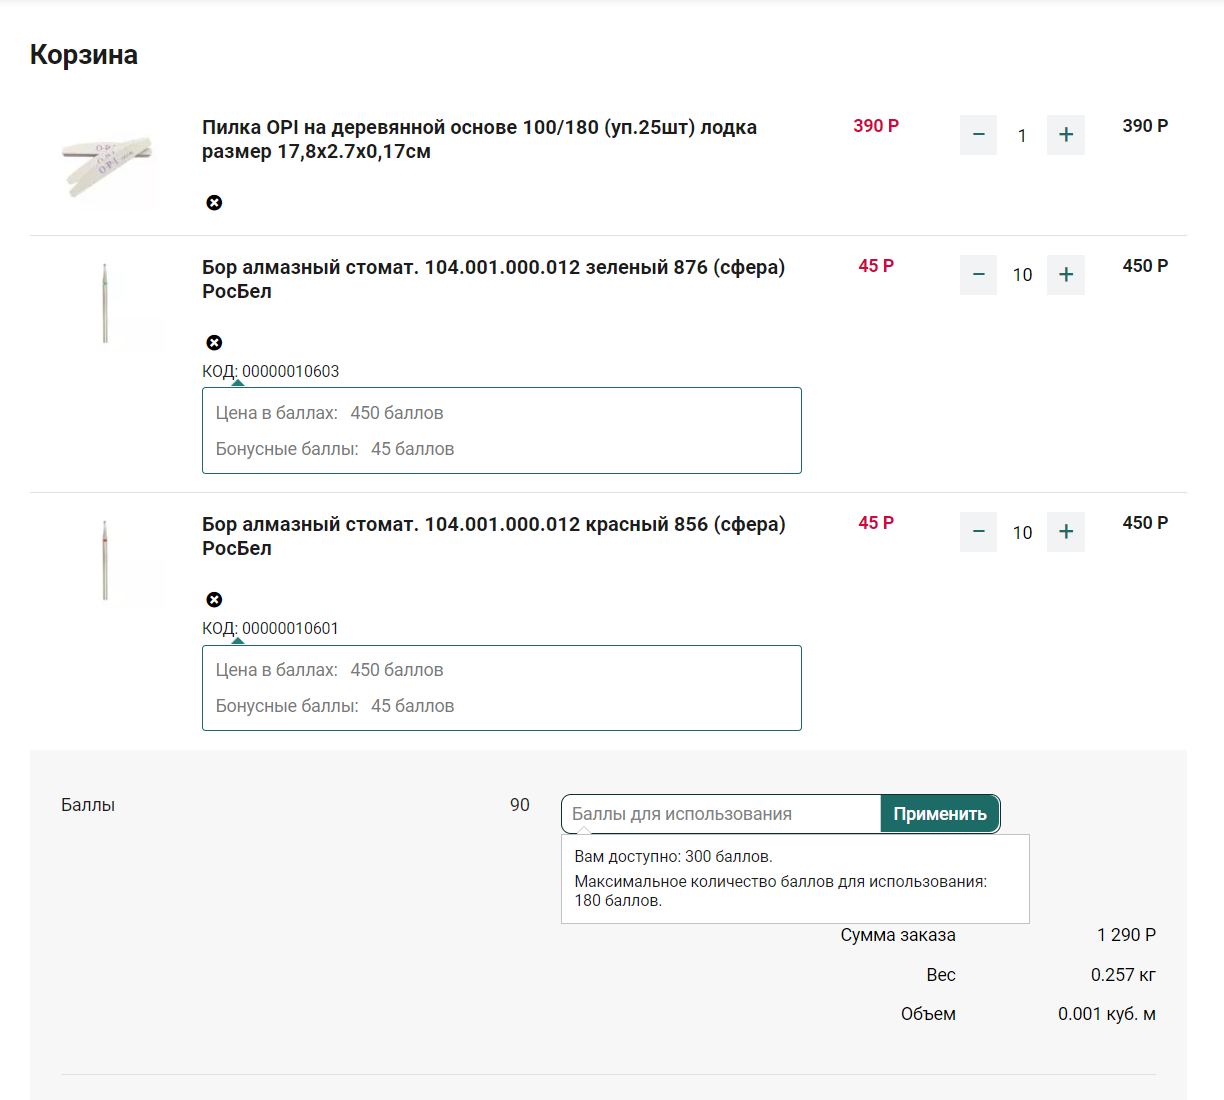Viewport: 1224px width, 1100px height.
Task: Reduce quantity of red 856 bur
Action: (978, 532)
